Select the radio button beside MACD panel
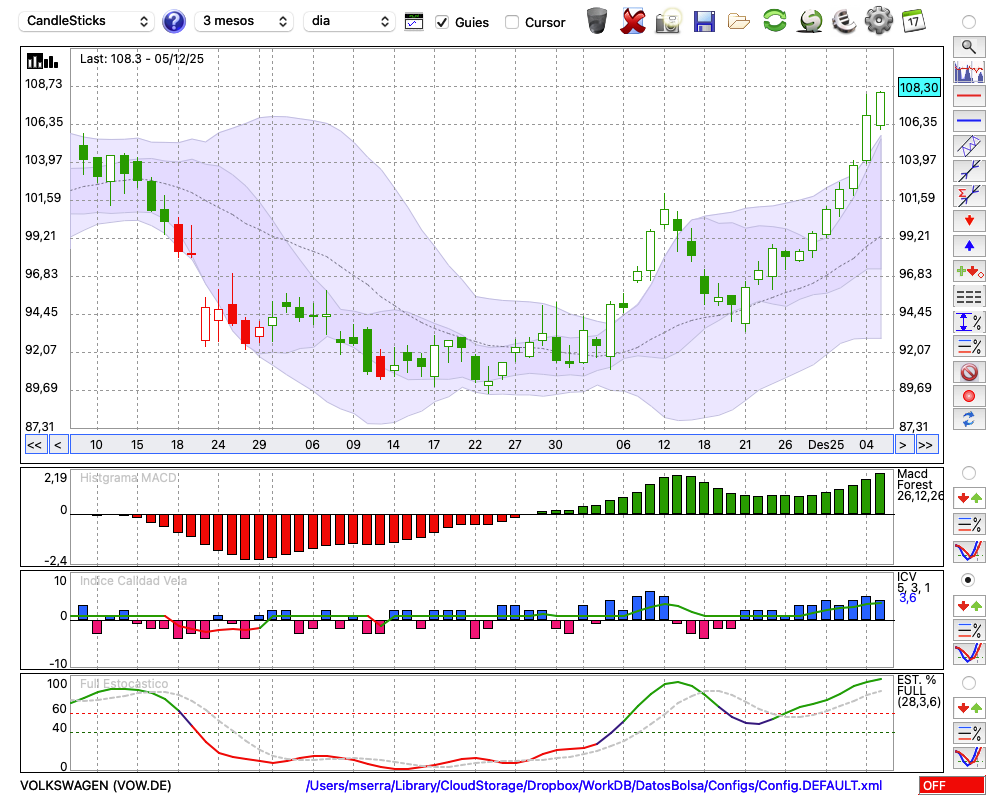The height and width of the screenshot is (800, 1000). (x=968, y=472)
